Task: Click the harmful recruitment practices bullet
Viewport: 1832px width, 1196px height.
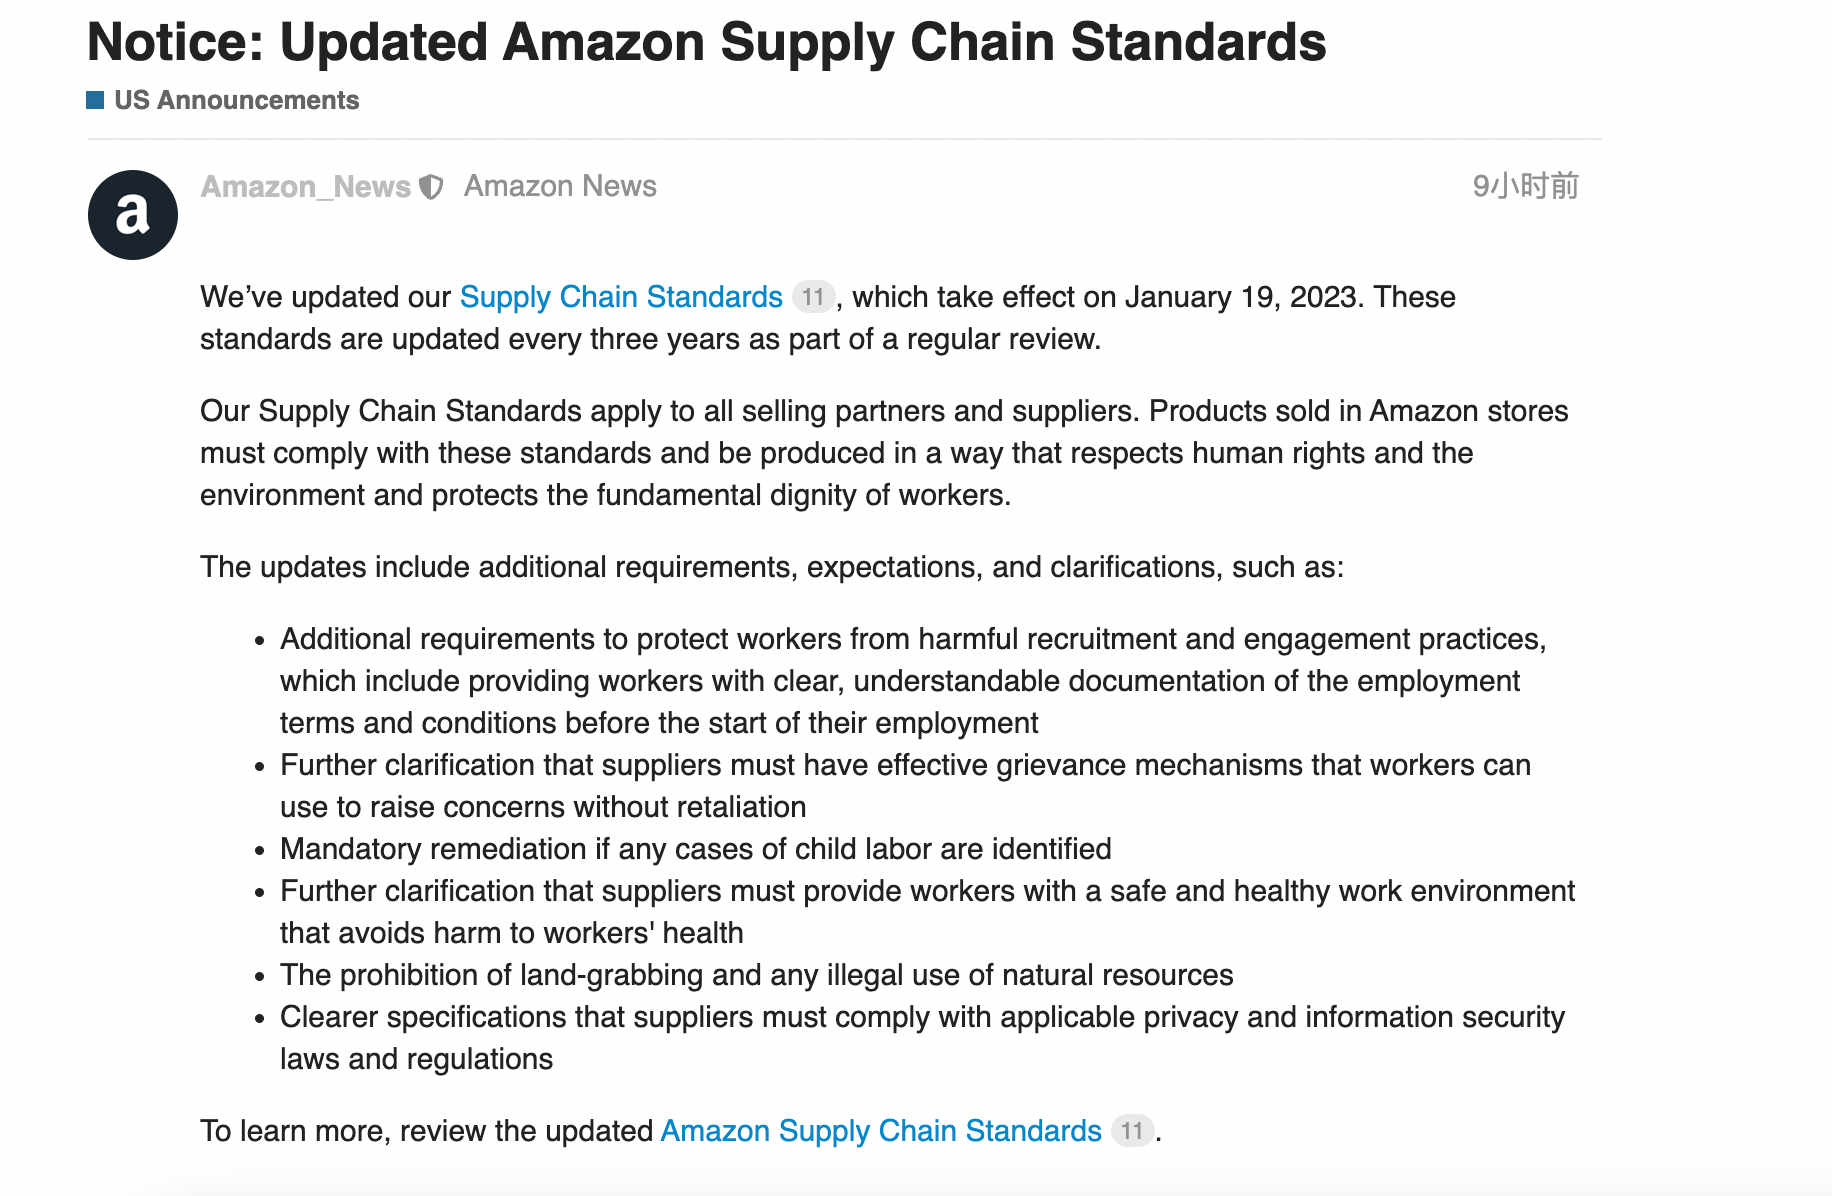Action: point(913,681)
